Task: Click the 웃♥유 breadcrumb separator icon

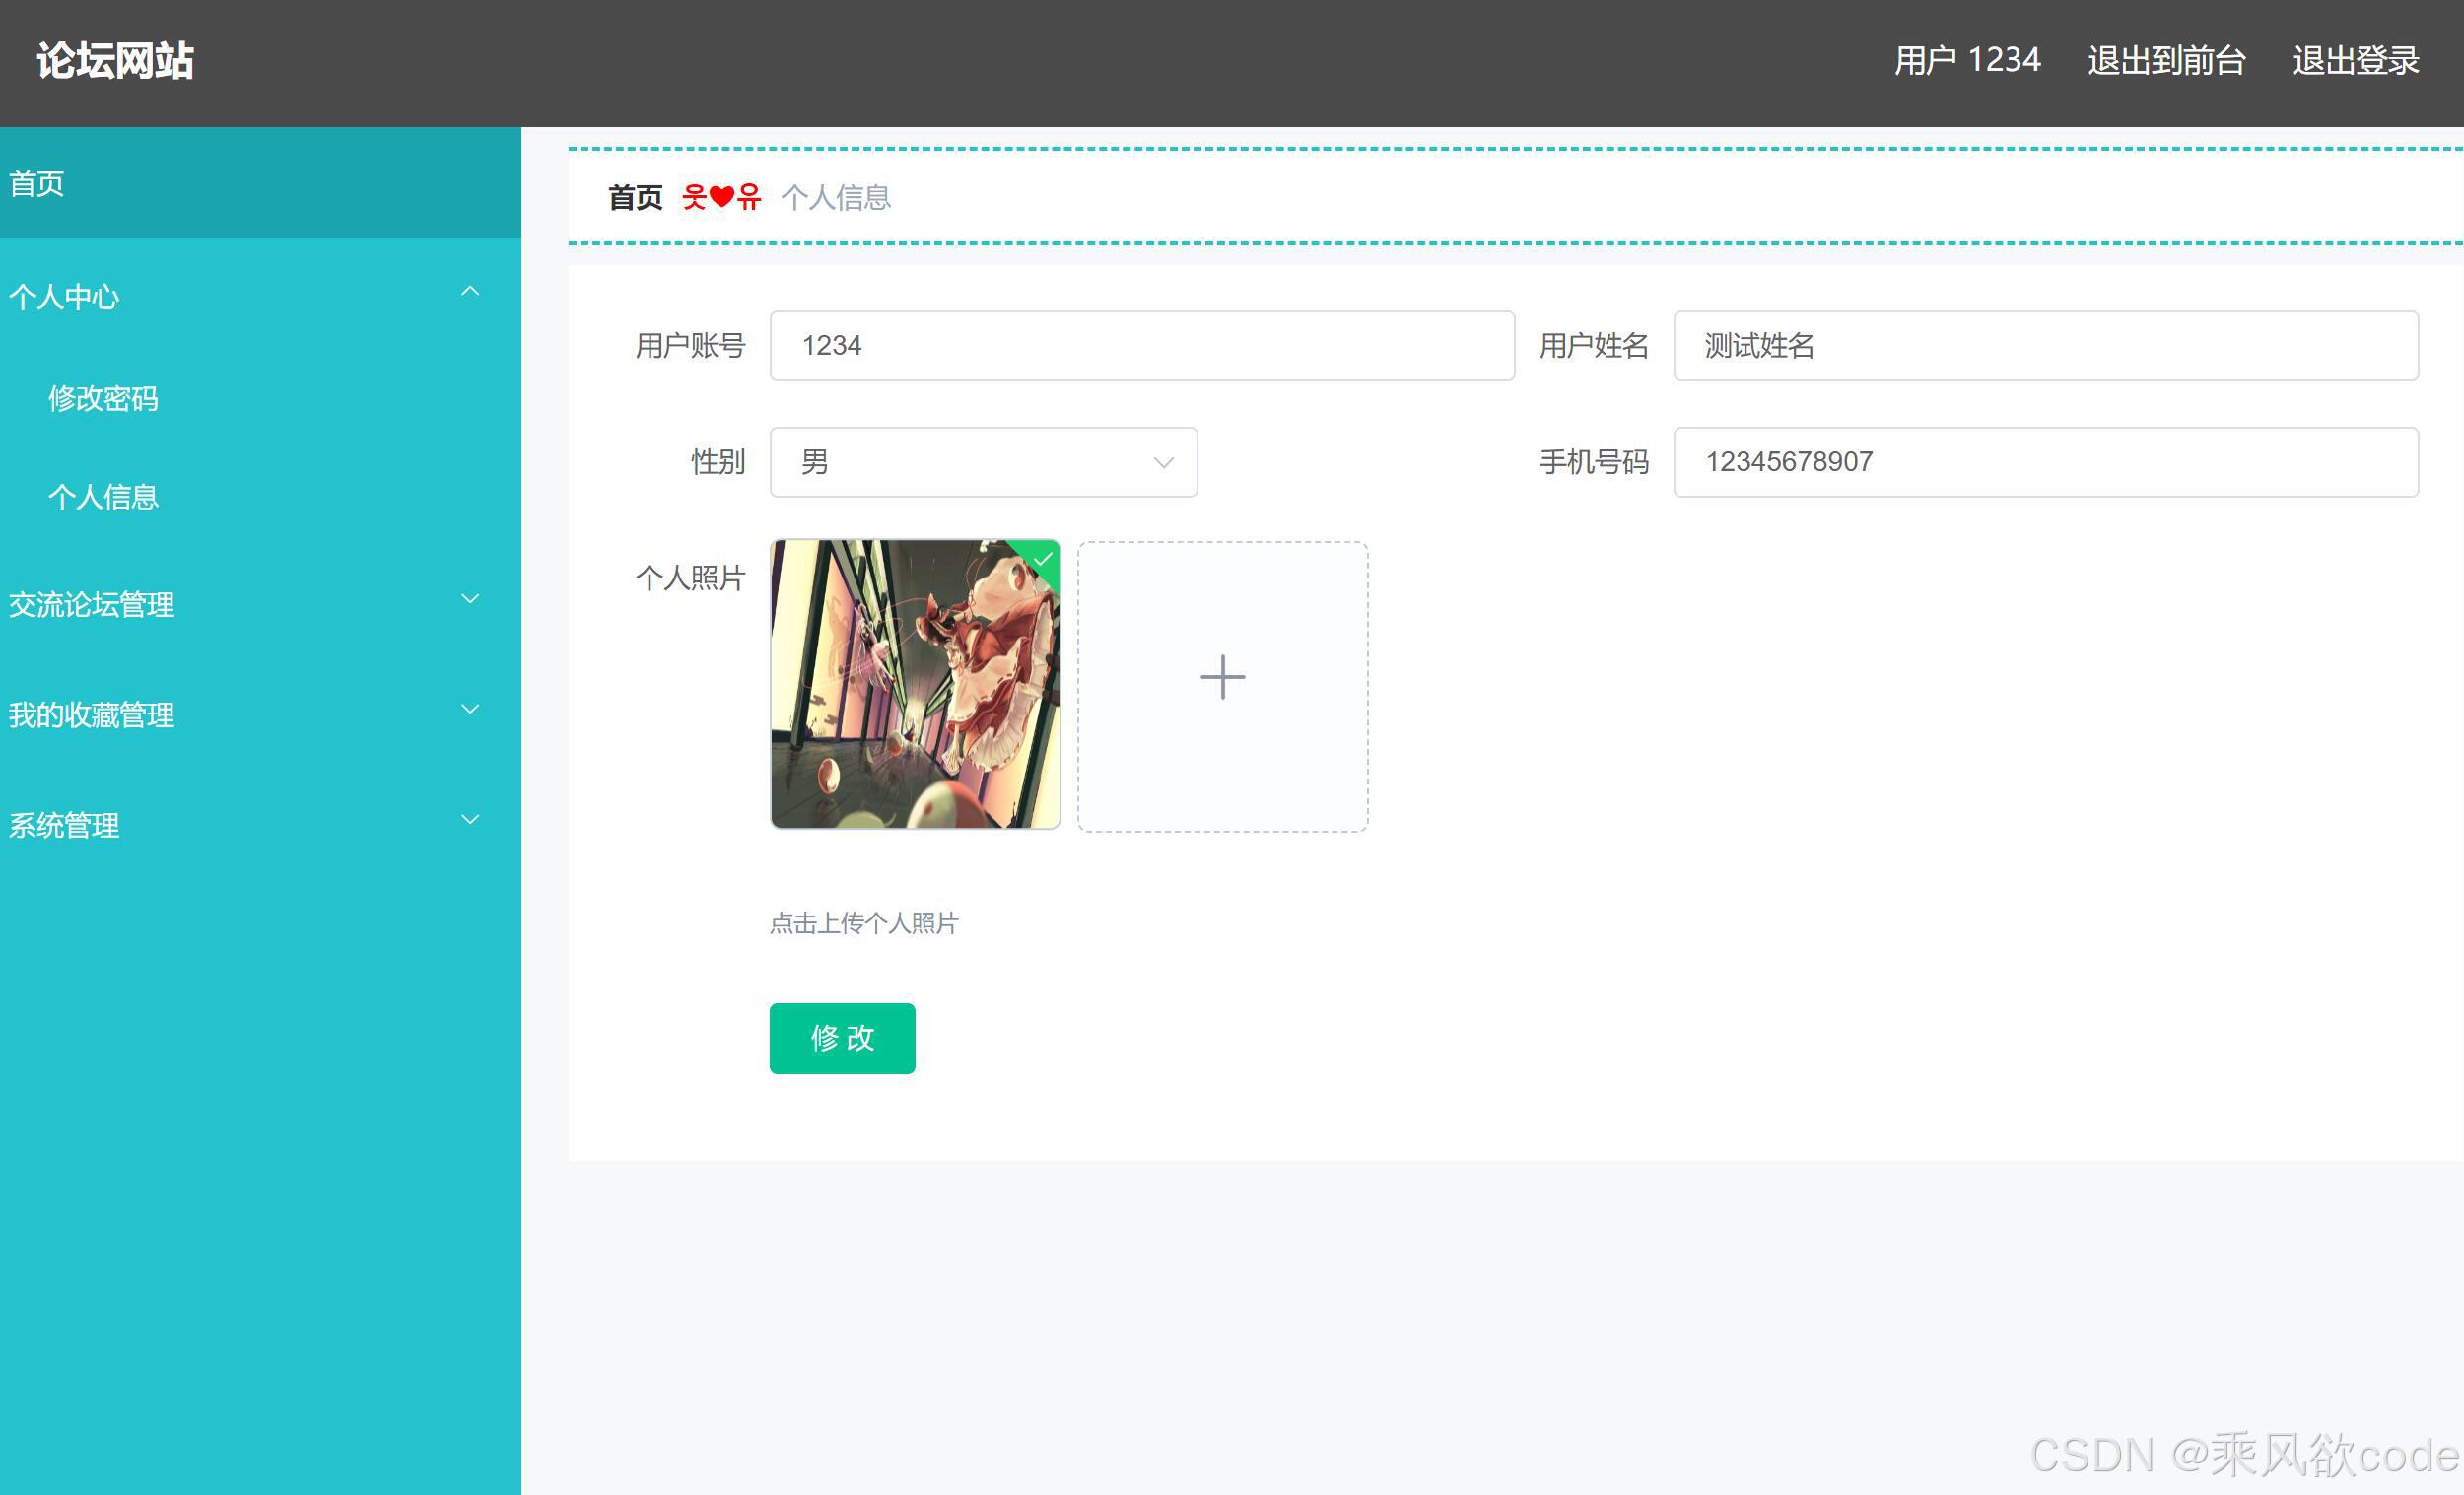Action: click(722, 197)
